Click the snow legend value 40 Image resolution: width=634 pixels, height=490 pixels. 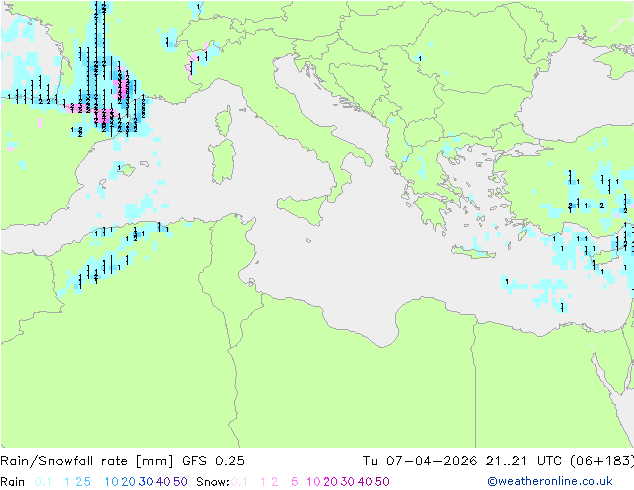pyautogui.click(x=365, y=482)
